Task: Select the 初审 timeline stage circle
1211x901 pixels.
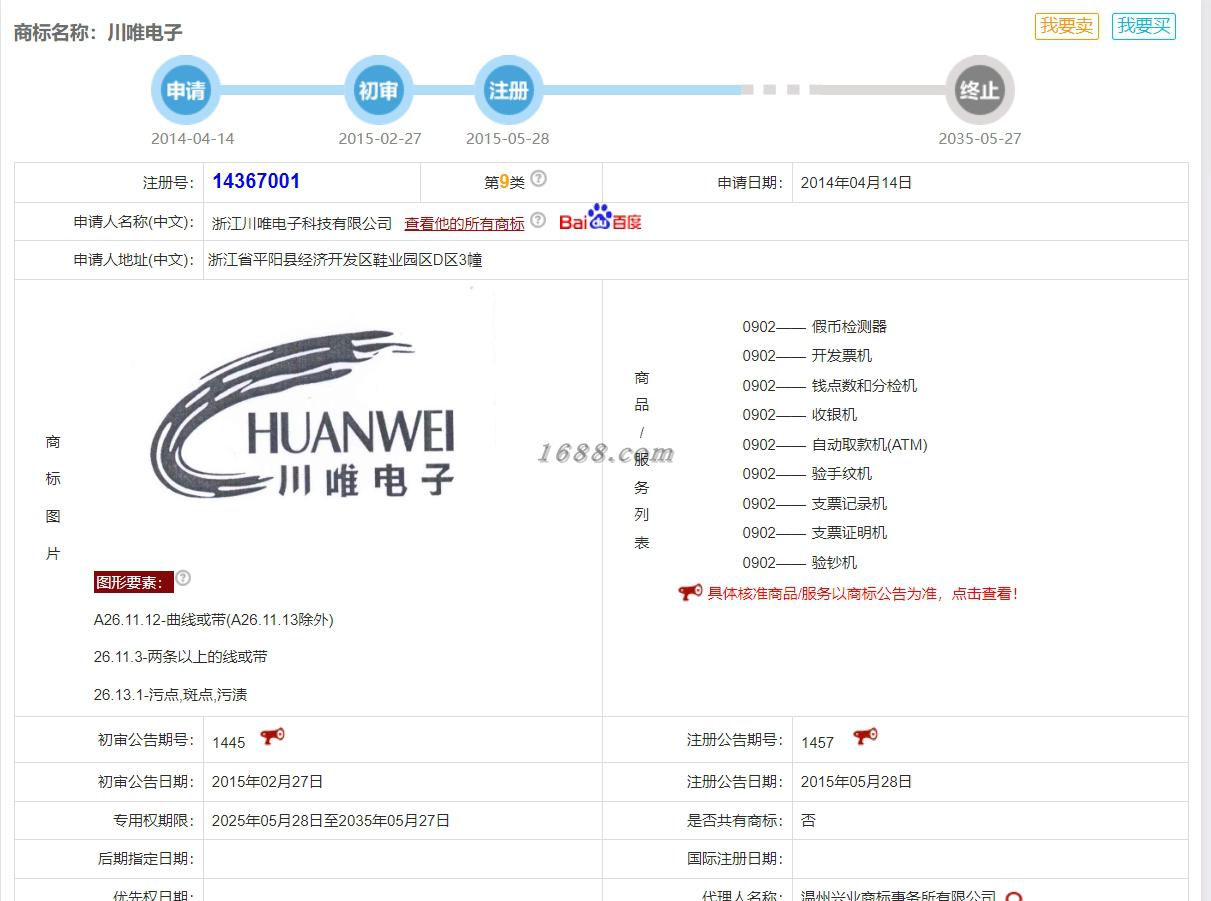Action: (x=378, y=91)
